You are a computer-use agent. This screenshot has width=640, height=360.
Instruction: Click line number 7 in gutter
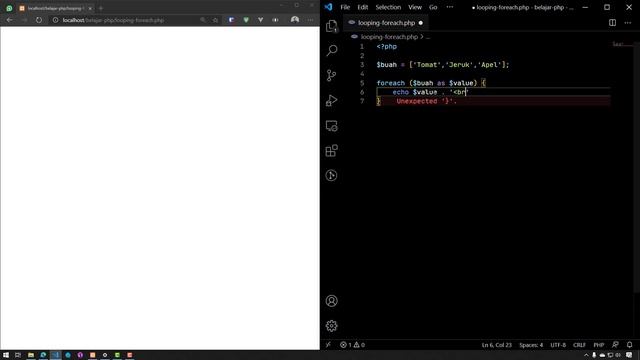click(362, 101)
